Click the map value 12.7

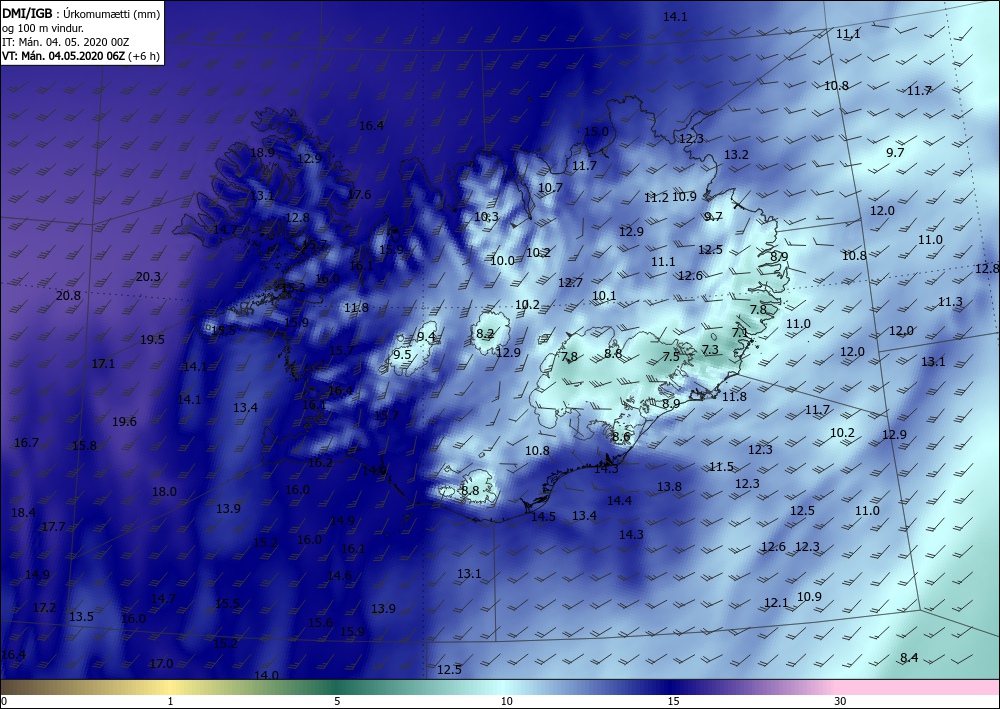click(570, 282)
